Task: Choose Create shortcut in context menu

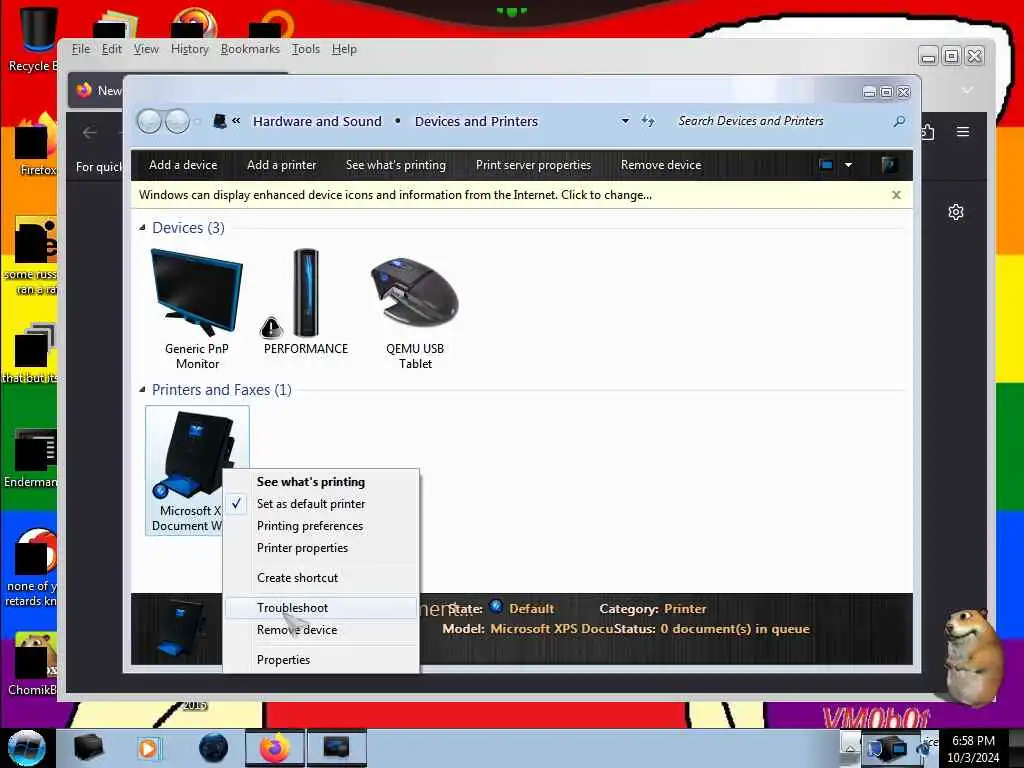Action: pos(321,578)
